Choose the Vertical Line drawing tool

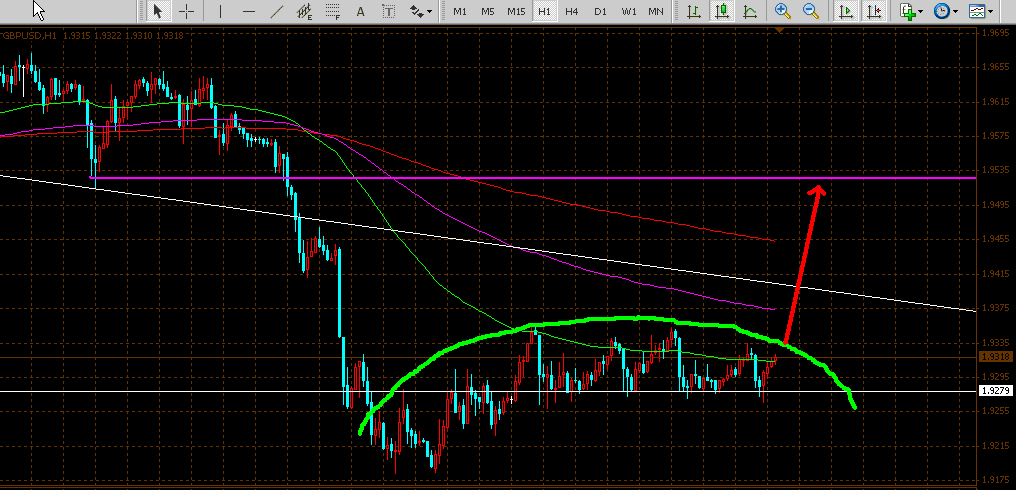pyautogui.click(x=220, y=11)
